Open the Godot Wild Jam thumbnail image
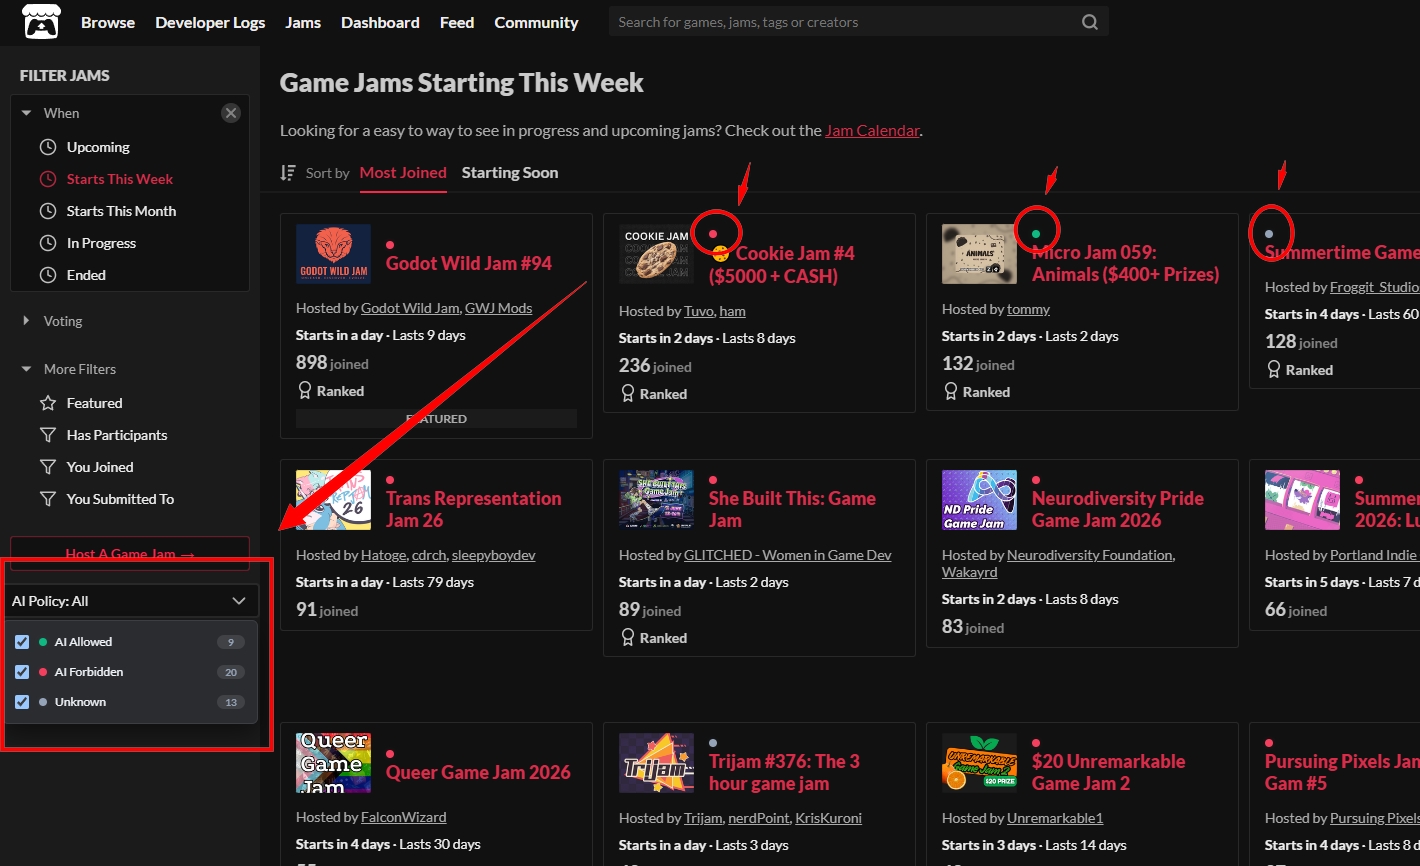The image size is (1420, 866). click(333, 254)
